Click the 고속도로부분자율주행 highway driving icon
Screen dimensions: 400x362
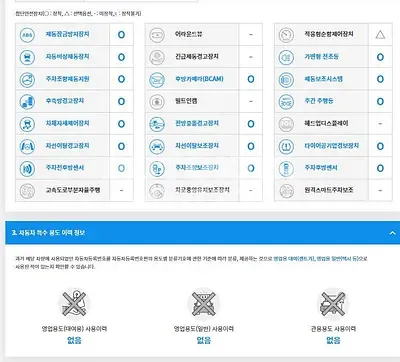pyautogui.click(x=27, y=191)
